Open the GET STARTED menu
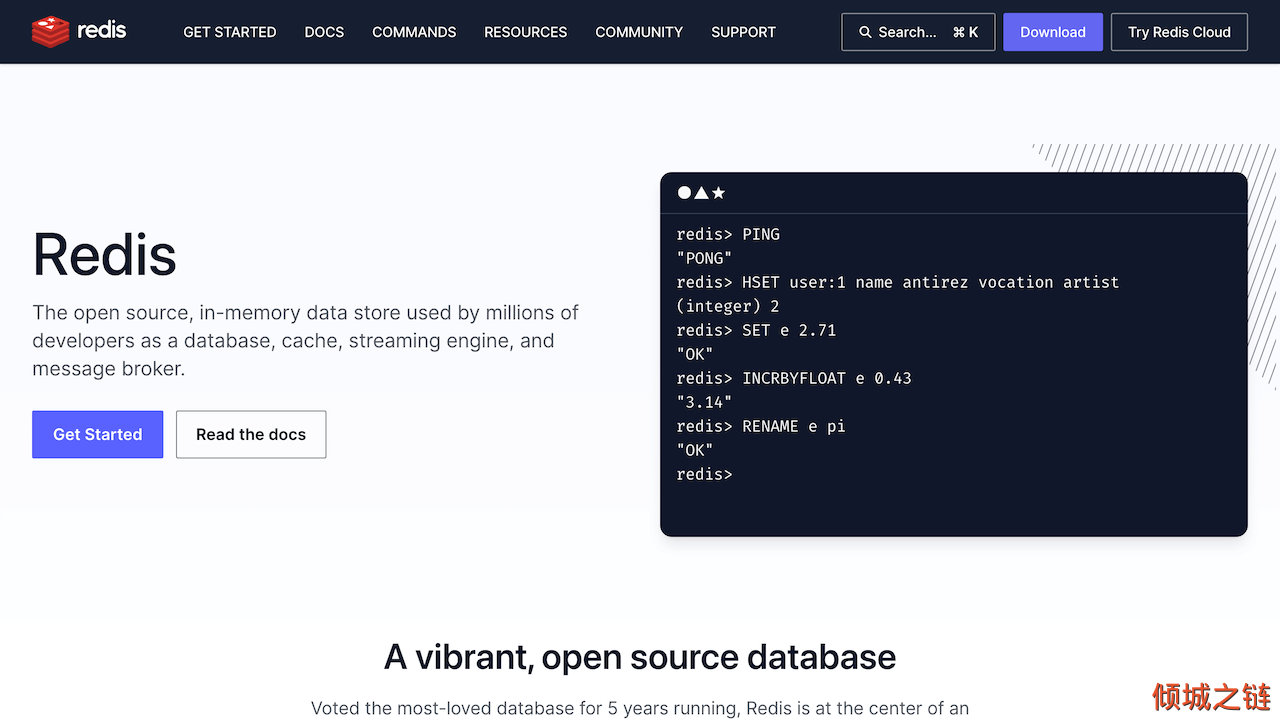The width and height of the screenshot is (1280, 720). click(x=230, y=32)
